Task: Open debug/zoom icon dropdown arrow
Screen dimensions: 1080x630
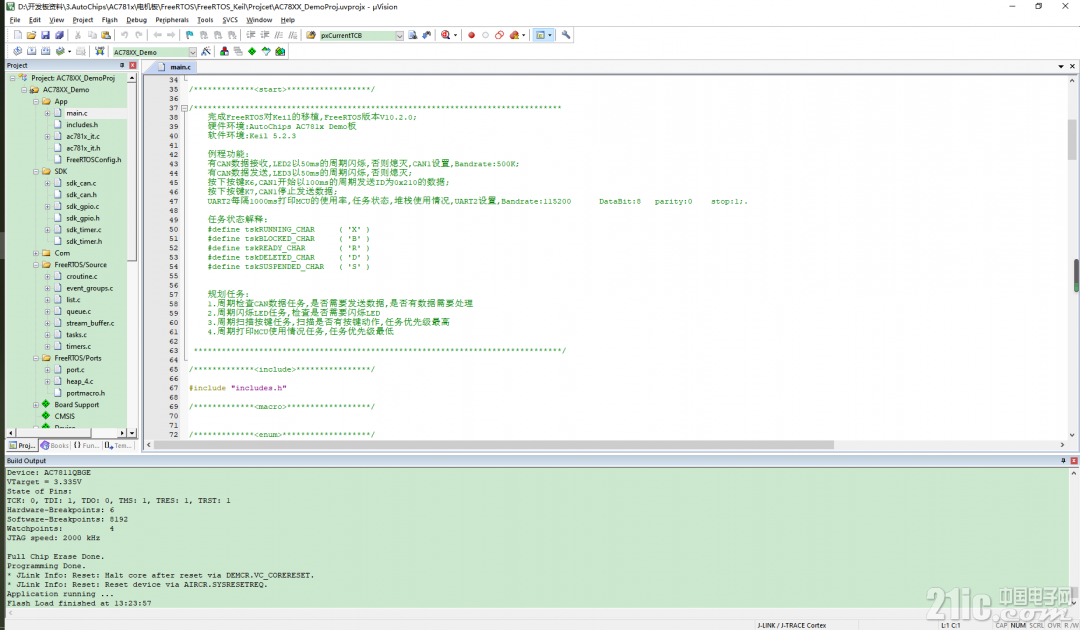Action: 455,35
